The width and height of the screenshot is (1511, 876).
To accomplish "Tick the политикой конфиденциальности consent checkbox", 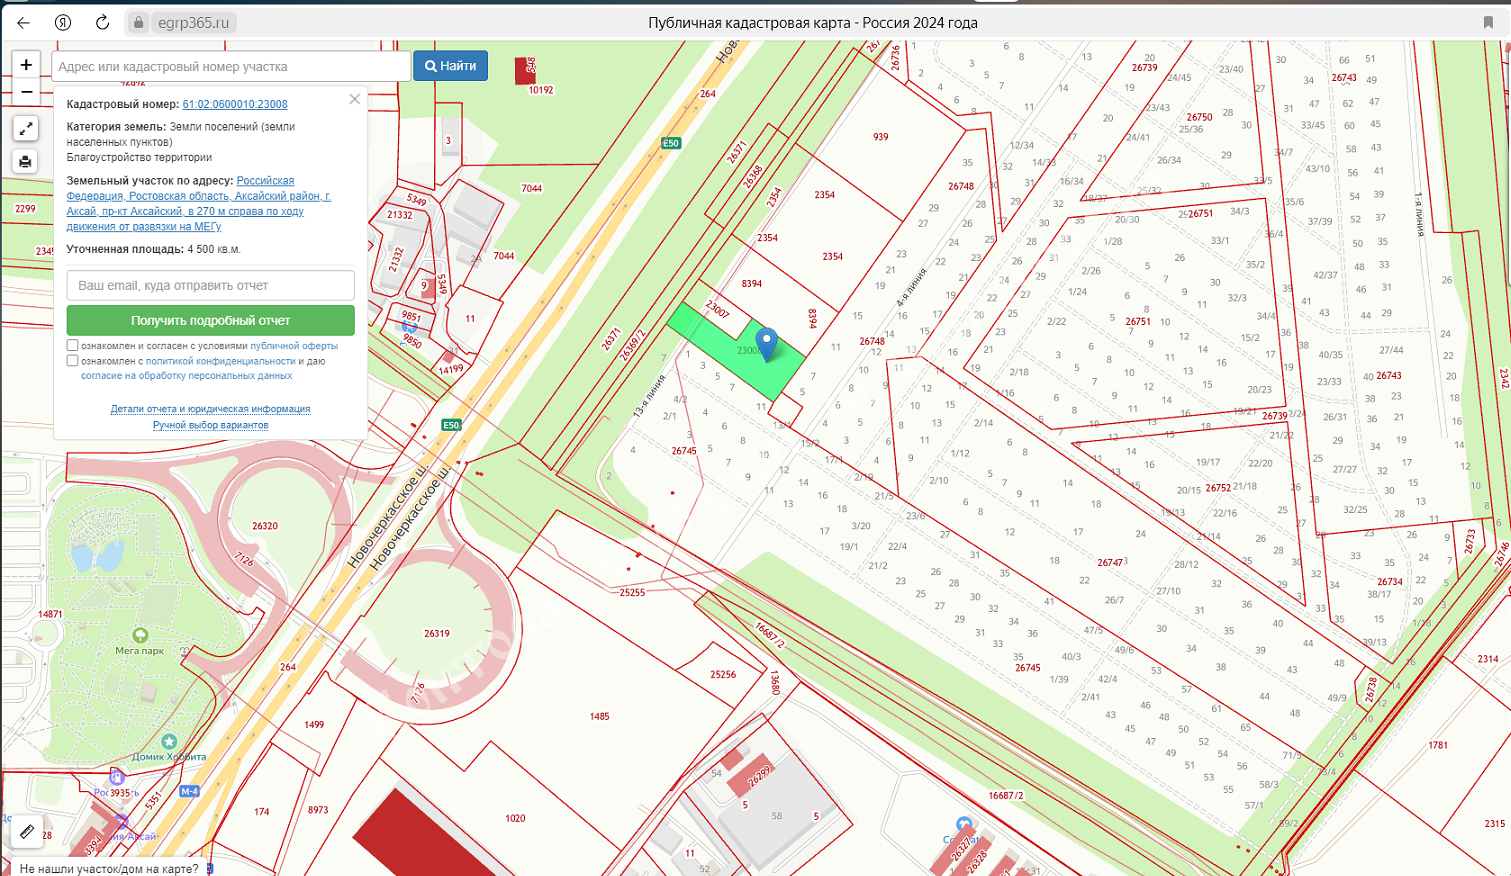I will (x=72, y=361).
